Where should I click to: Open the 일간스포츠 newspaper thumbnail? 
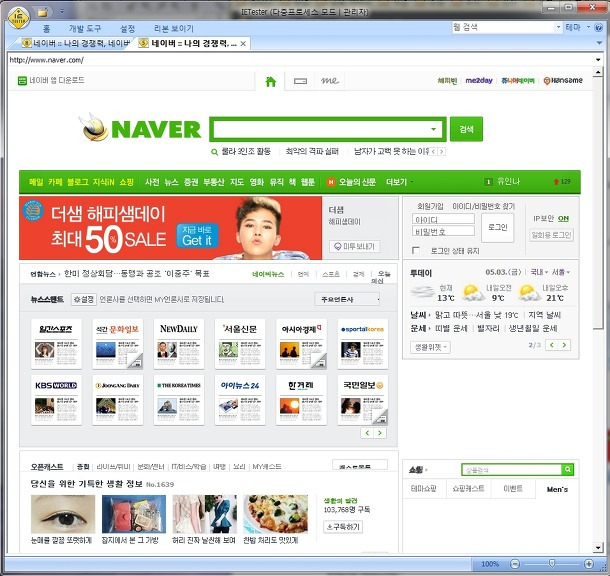tap(56, 343)
